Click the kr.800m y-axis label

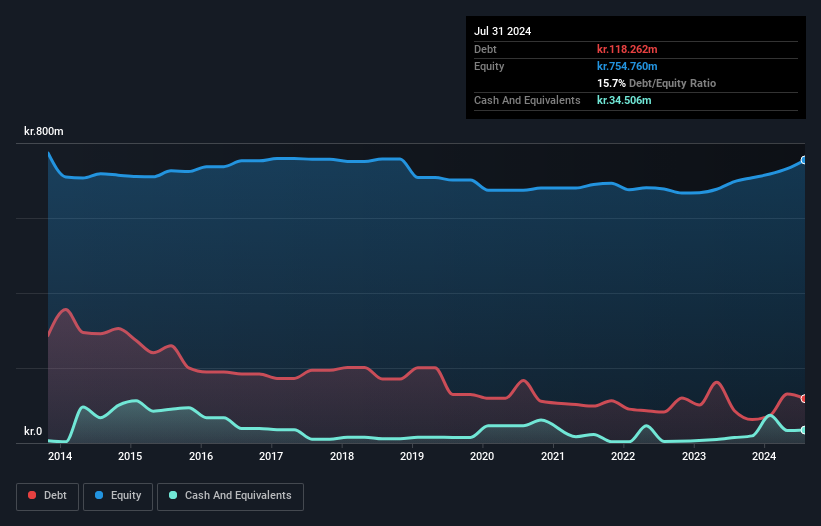coord(43,131)
